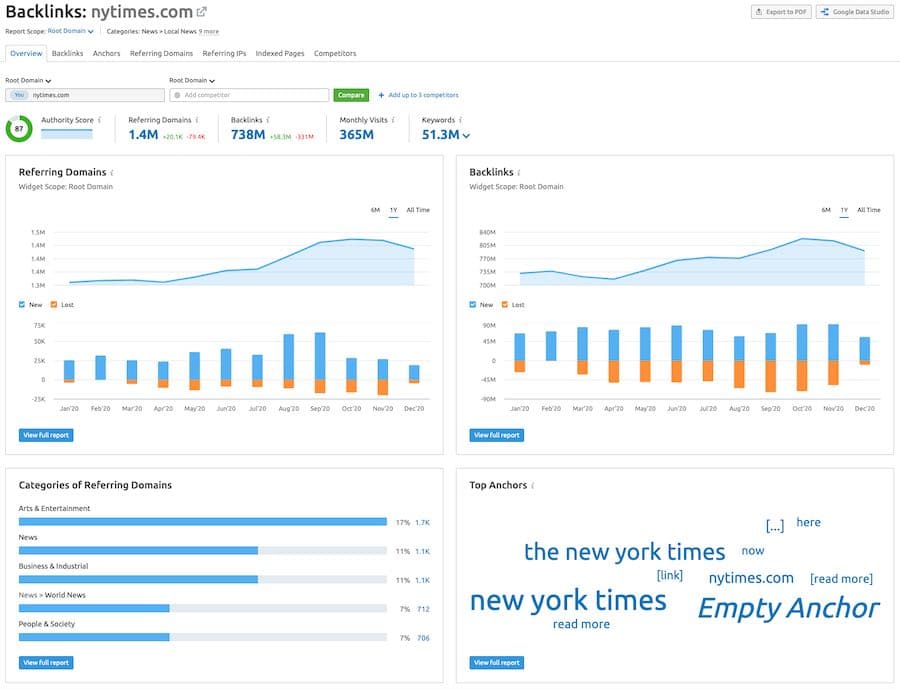Click 'the new york times' anchor text
Image resolution: width=900 pixels, height=689 pixels.
click(x=624, y=552)
